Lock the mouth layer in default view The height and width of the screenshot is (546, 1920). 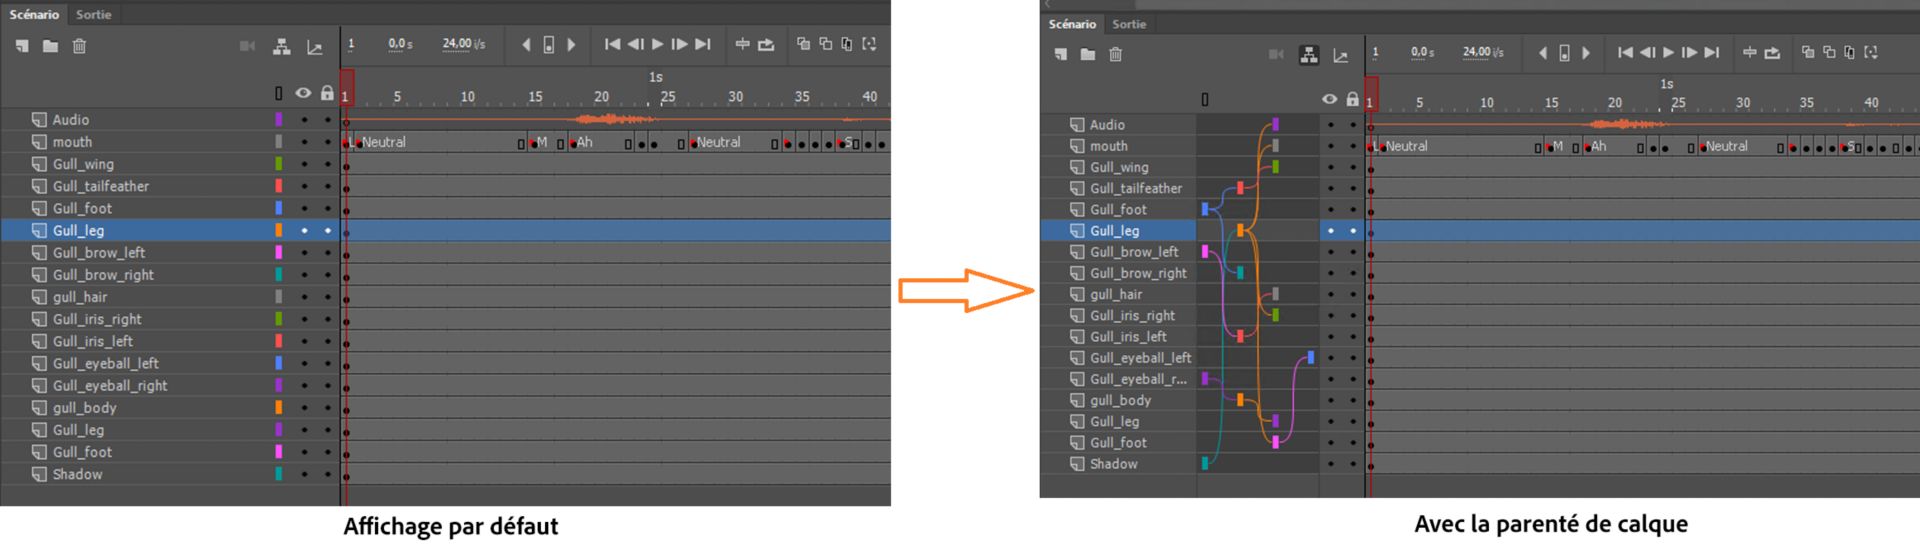pos(328,142)
